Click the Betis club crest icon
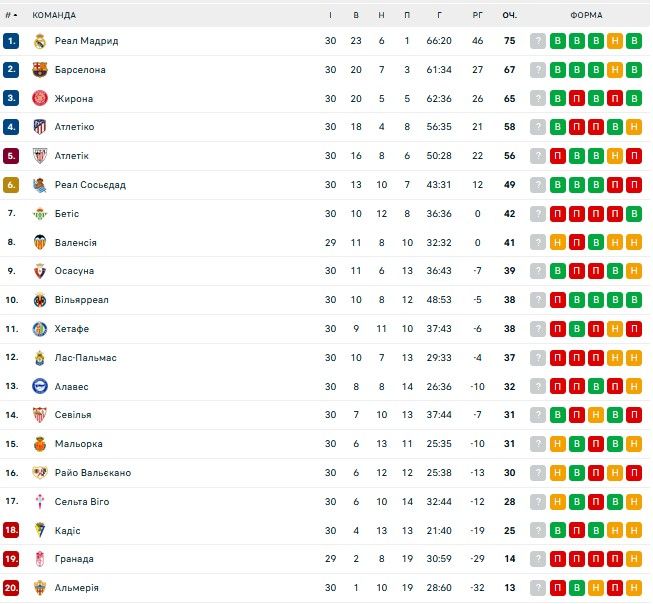Image resolution: width=653 pixels, height=604 pixels. point(40,214)
